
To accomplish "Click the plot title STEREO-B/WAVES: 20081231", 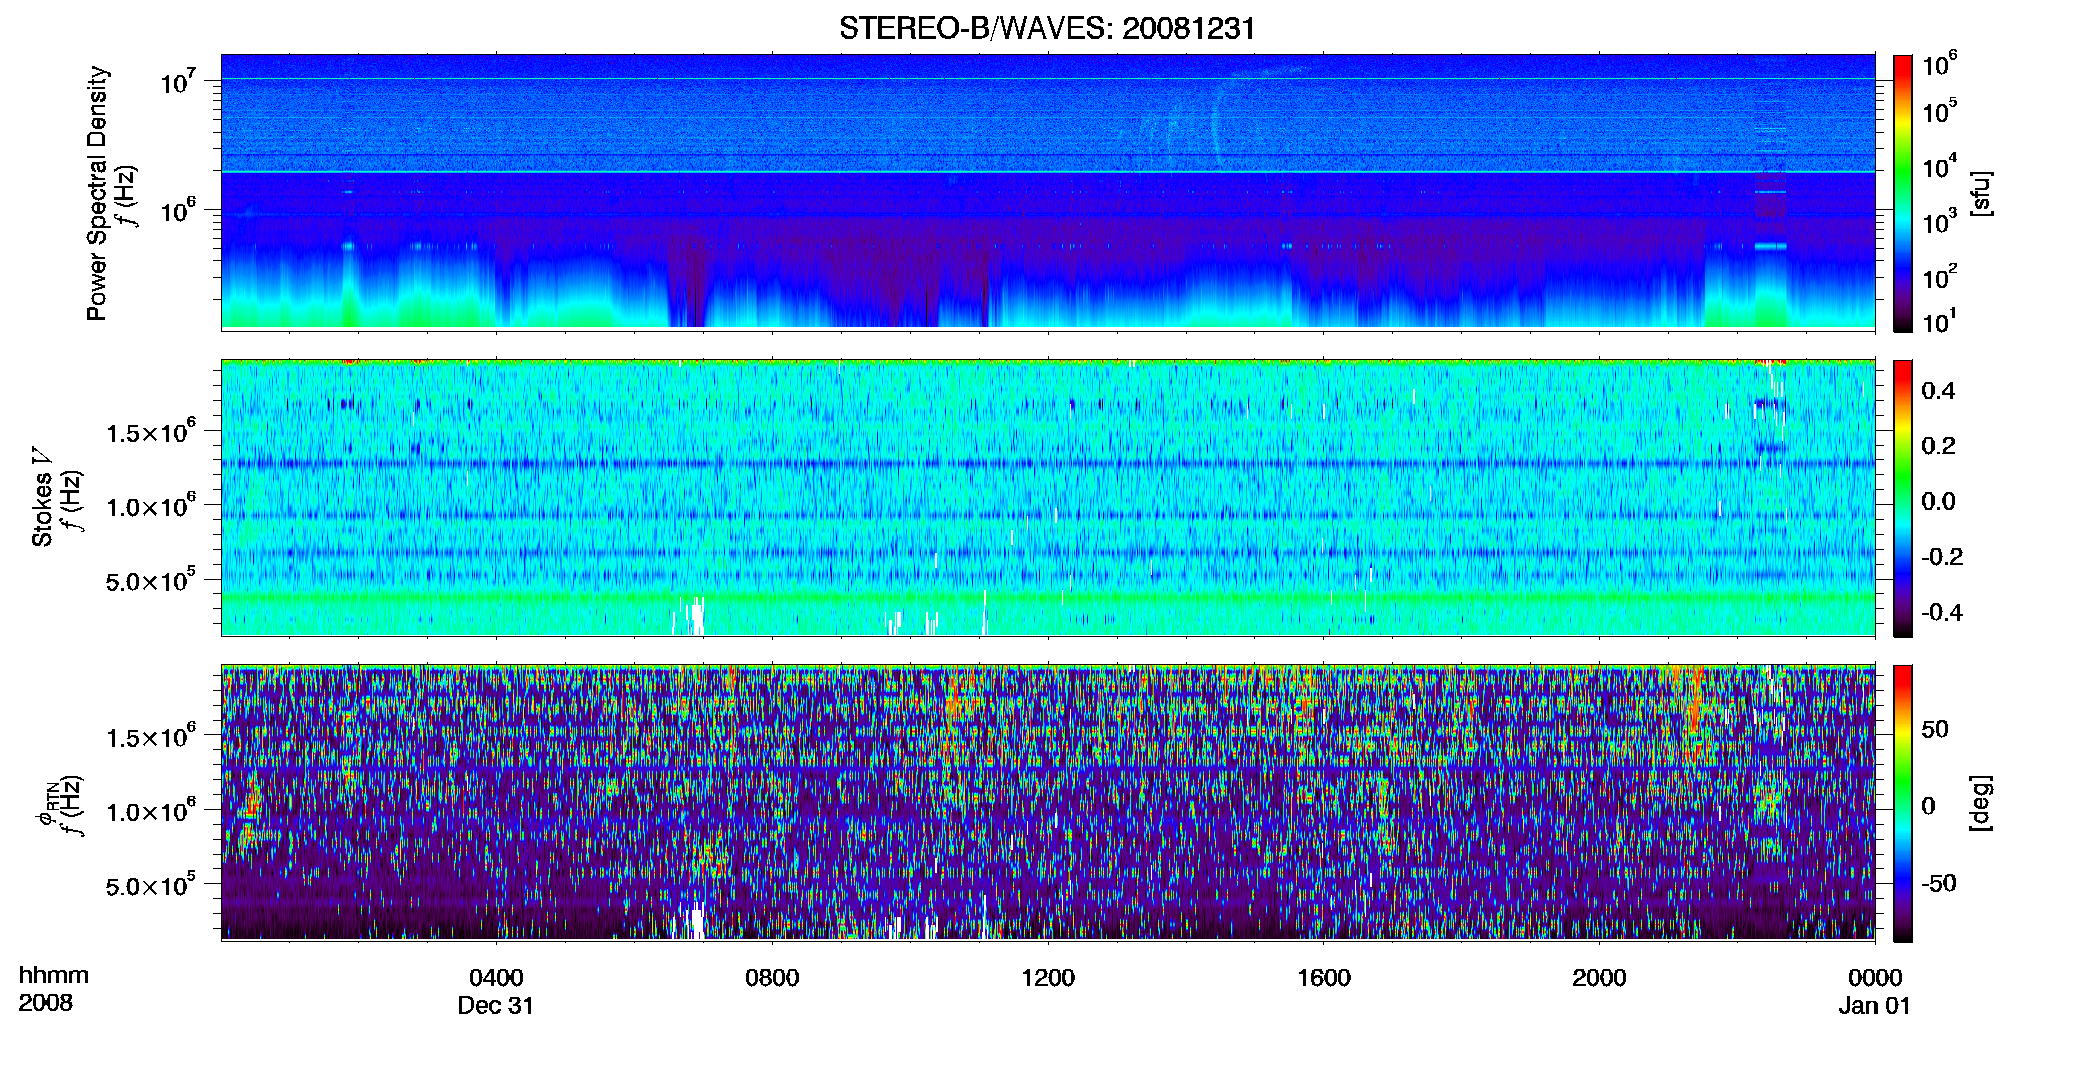I will click(1047, 29).
